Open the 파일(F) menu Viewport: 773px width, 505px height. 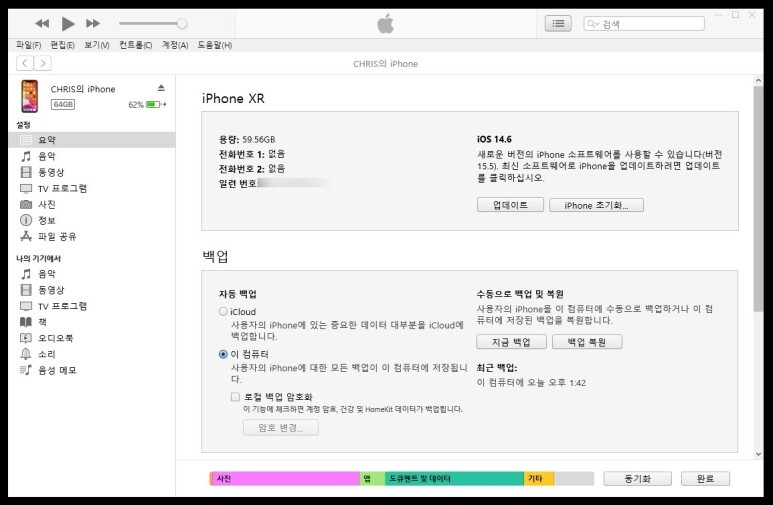pos(29,45)
